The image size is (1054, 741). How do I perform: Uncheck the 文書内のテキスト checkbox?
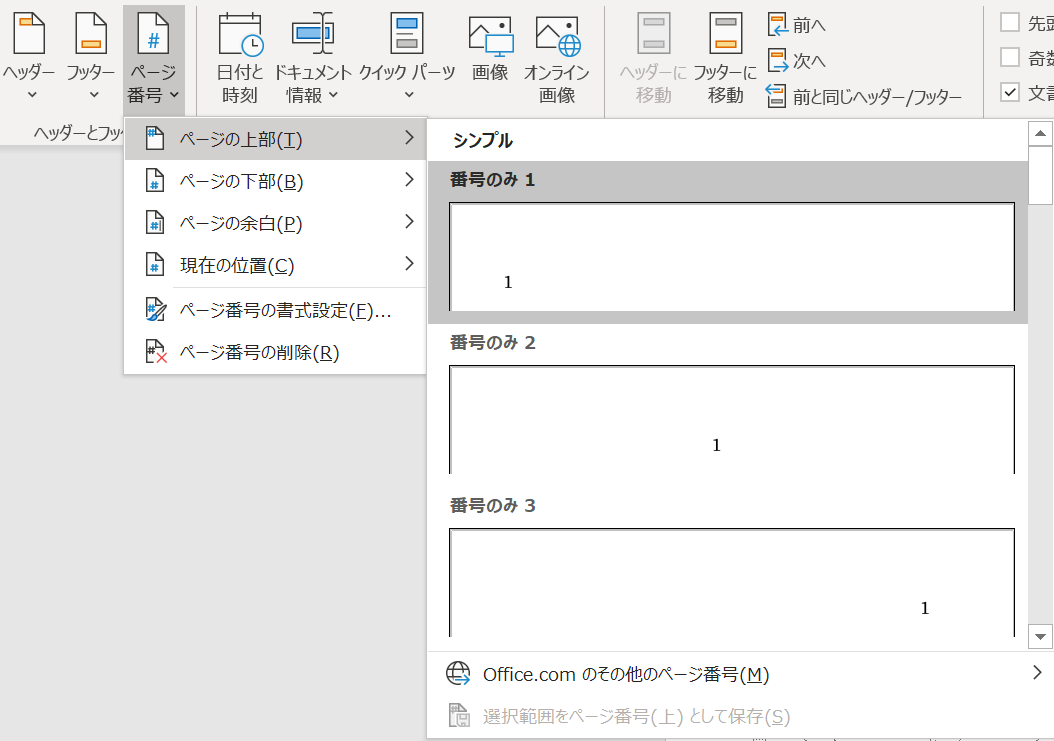point(1012,92)
